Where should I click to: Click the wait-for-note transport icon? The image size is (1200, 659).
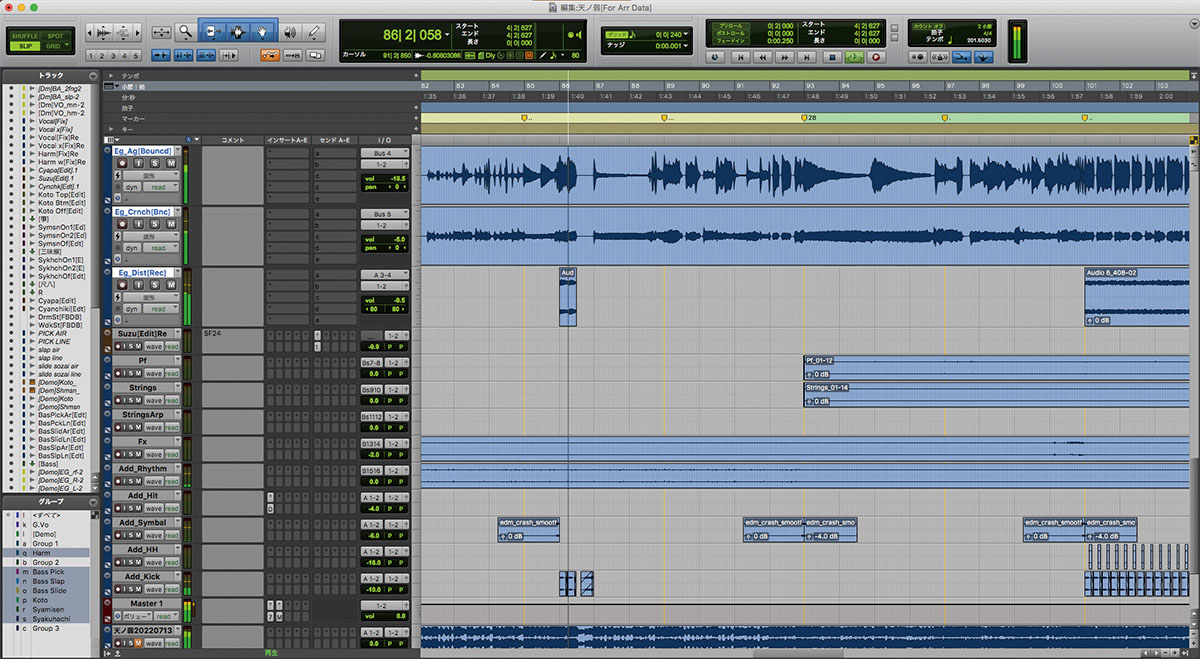point(919,57)
